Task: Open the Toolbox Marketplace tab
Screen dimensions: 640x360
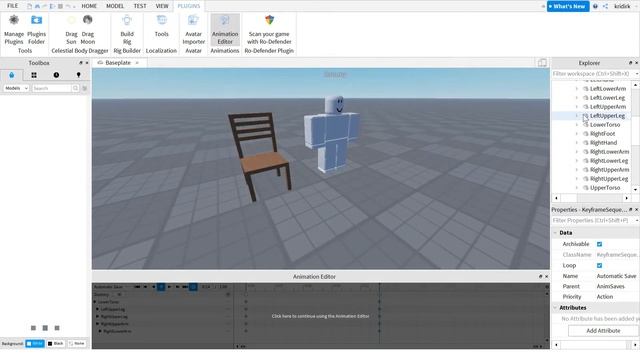Action: pyautogui.click(x=11, y=75)
